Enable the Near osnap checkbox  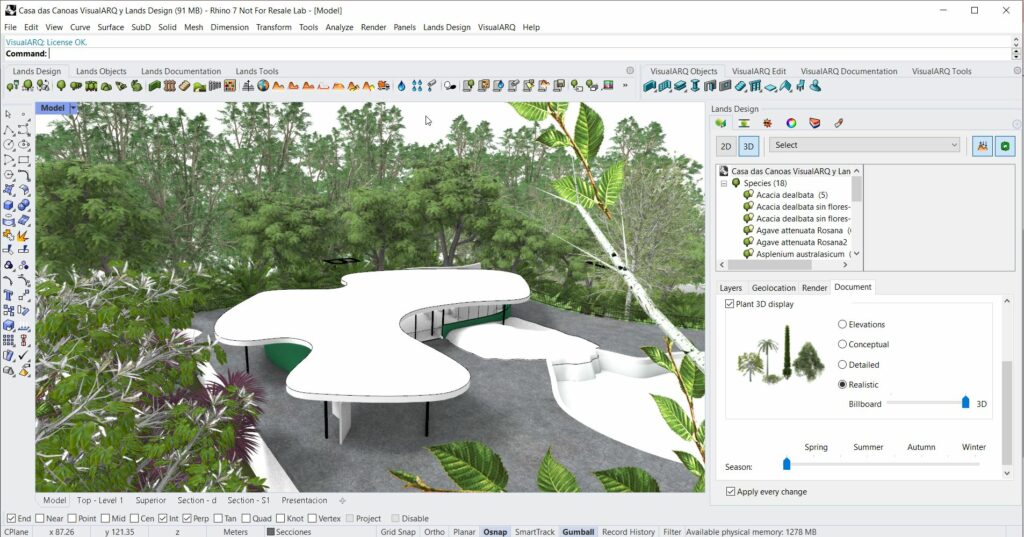(x=40, y=518)
